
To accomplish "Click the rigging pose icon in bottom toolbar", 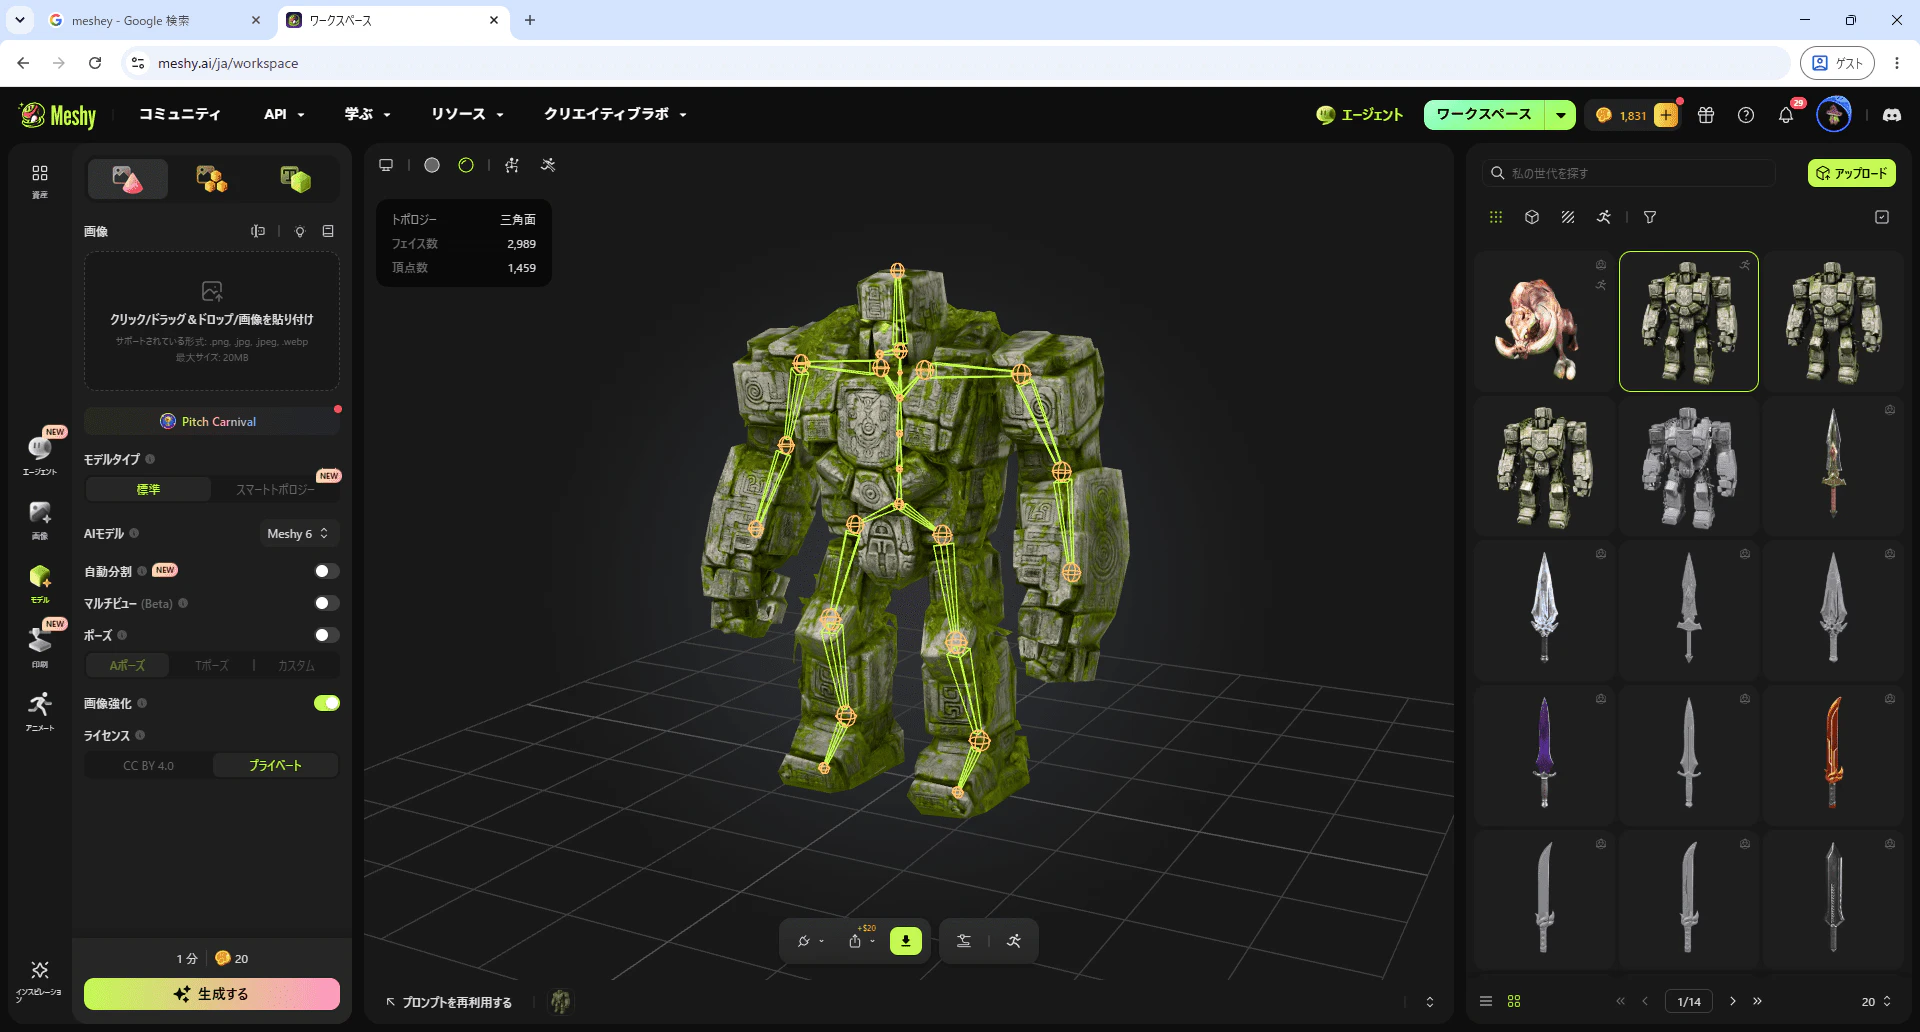I will [x=964, y=941].
